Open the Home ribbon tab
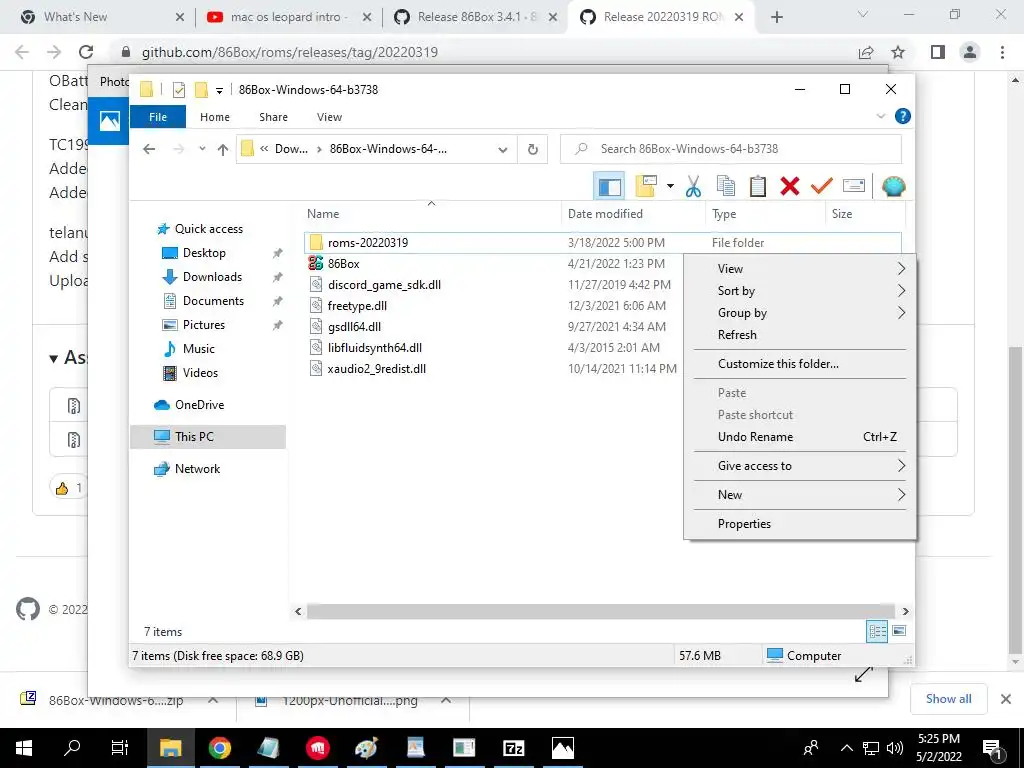The image size is (1024, 768). [x=215, y=117]
